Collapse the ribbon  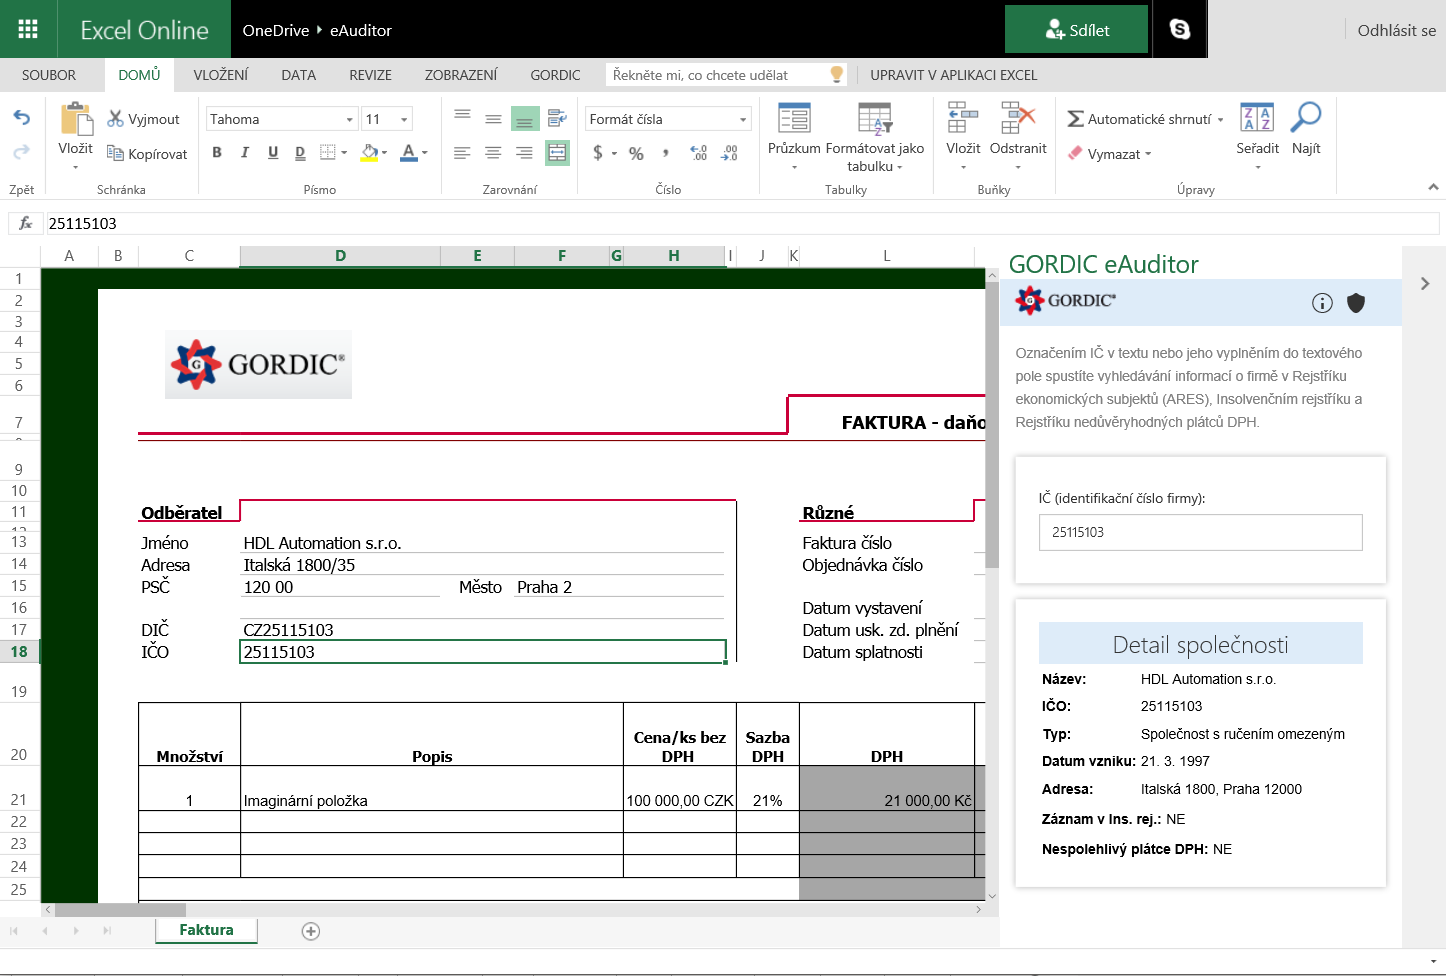point(1433,187)
